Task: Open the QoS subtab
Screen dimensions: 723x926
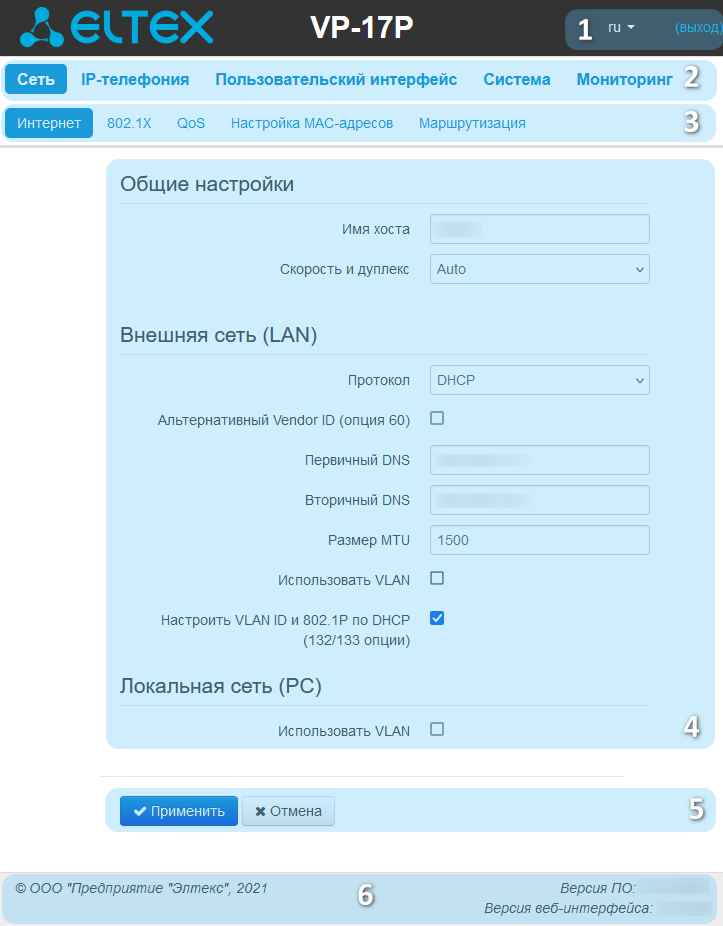Action: coord(191,123)
